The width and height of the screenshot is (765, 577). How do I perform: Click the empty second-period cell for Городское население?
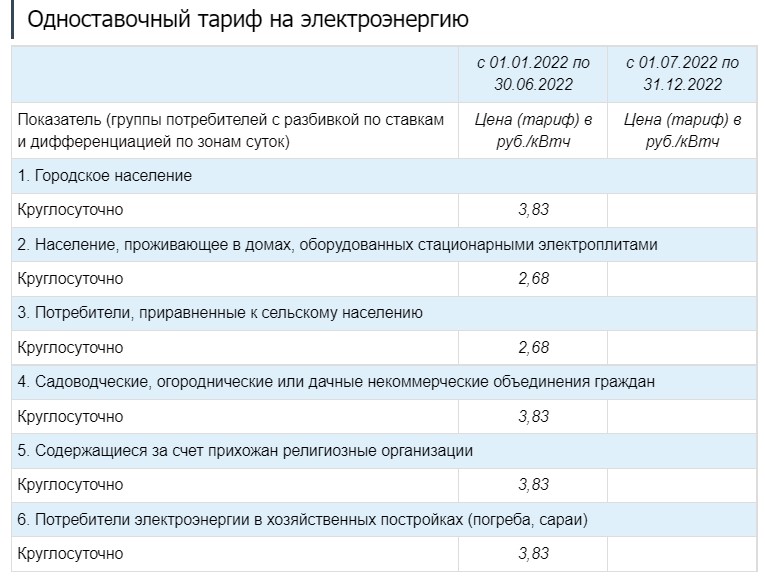pyautogui.click(x=682, y=210)
